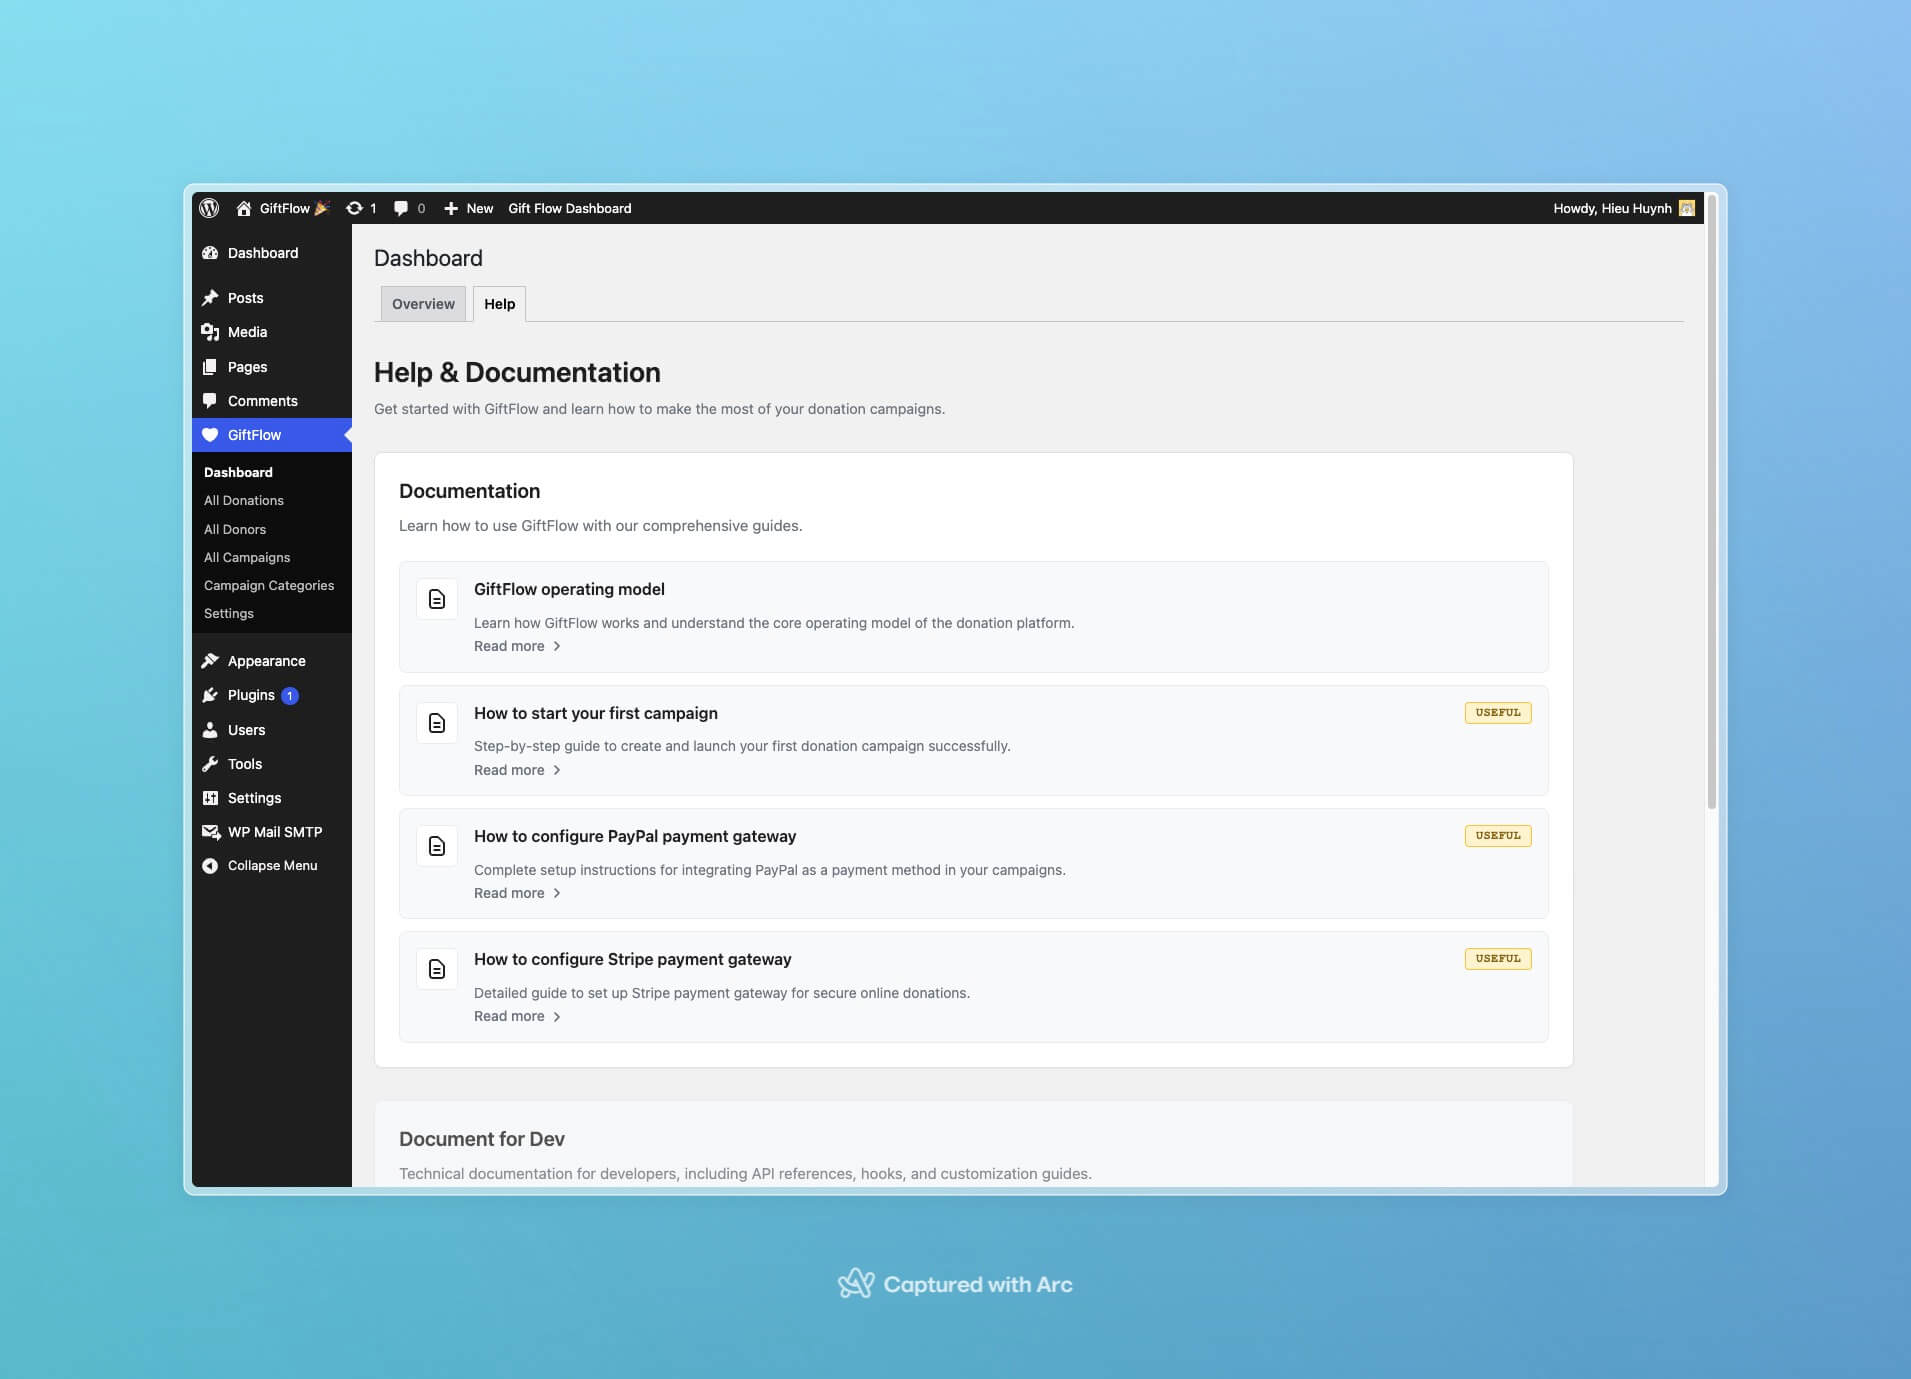Click the Settings icon in main sidebar
1911x1379 pixels.
pyautogui.click(x=210, y=798)
